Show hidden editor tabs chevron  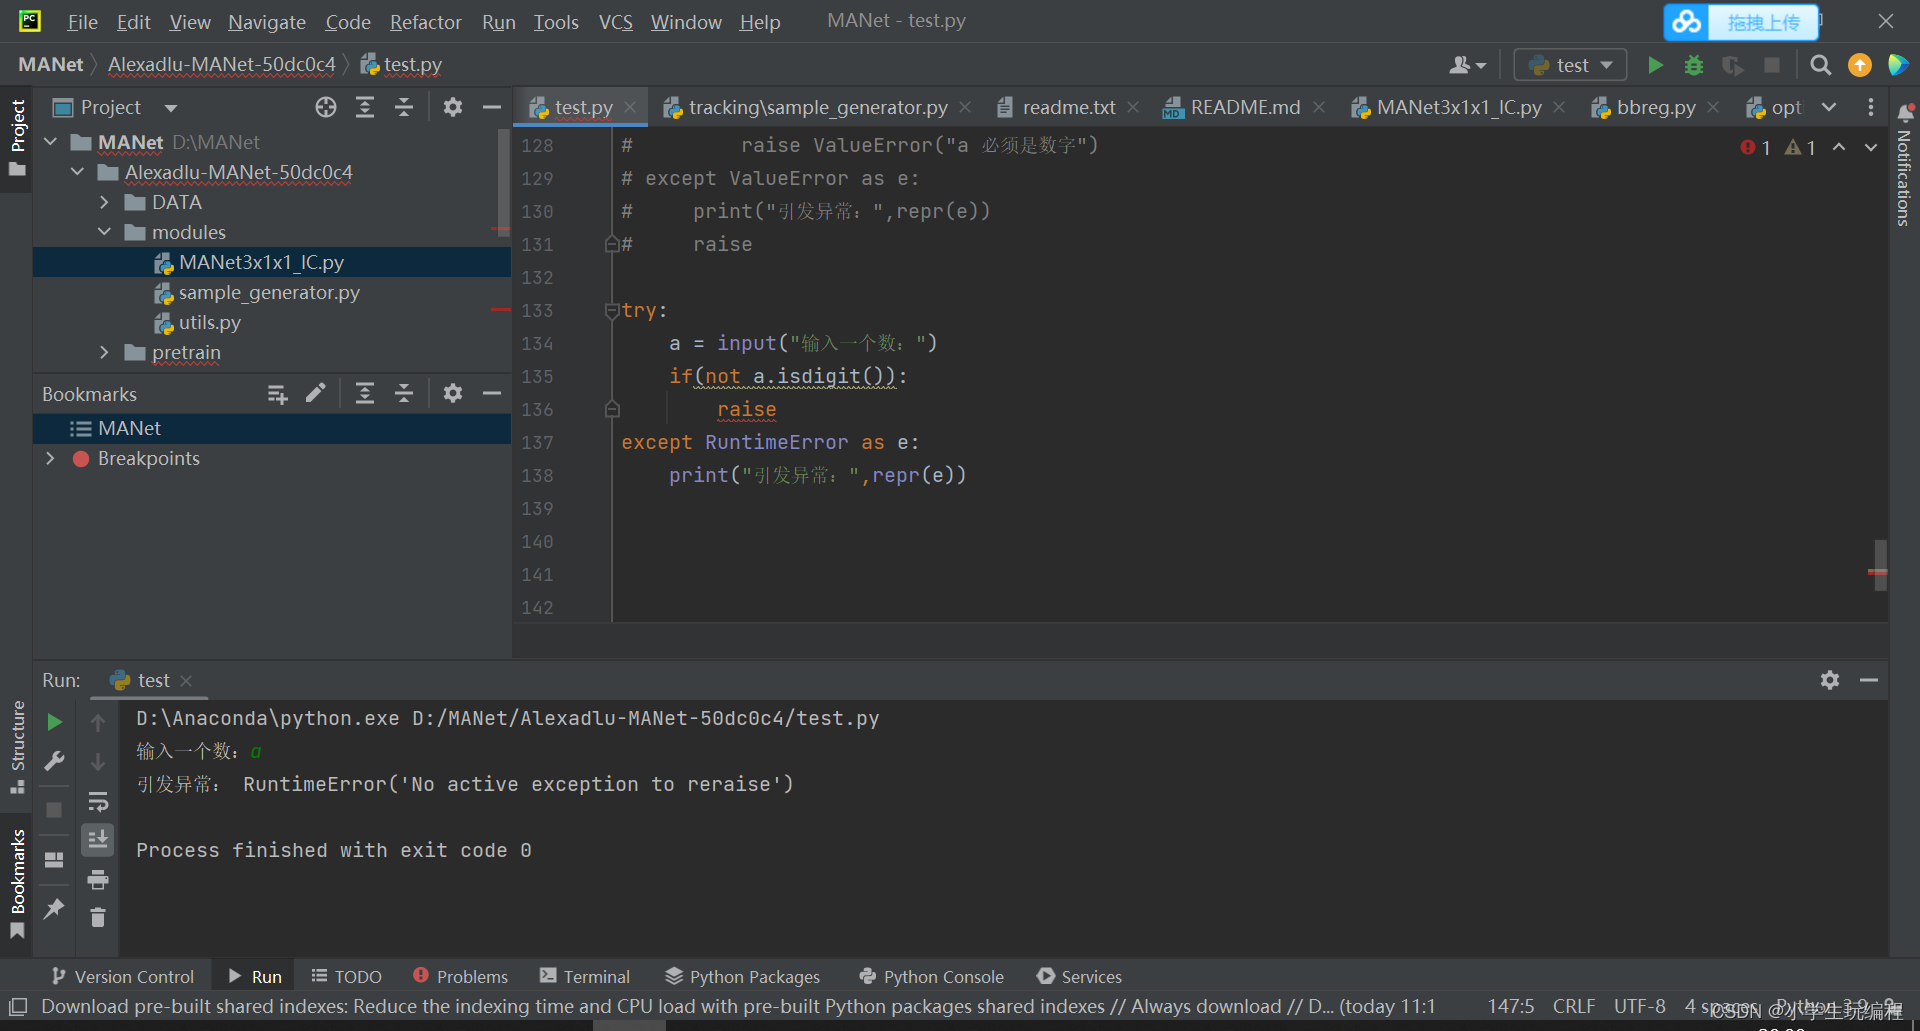click(1829, 107)
